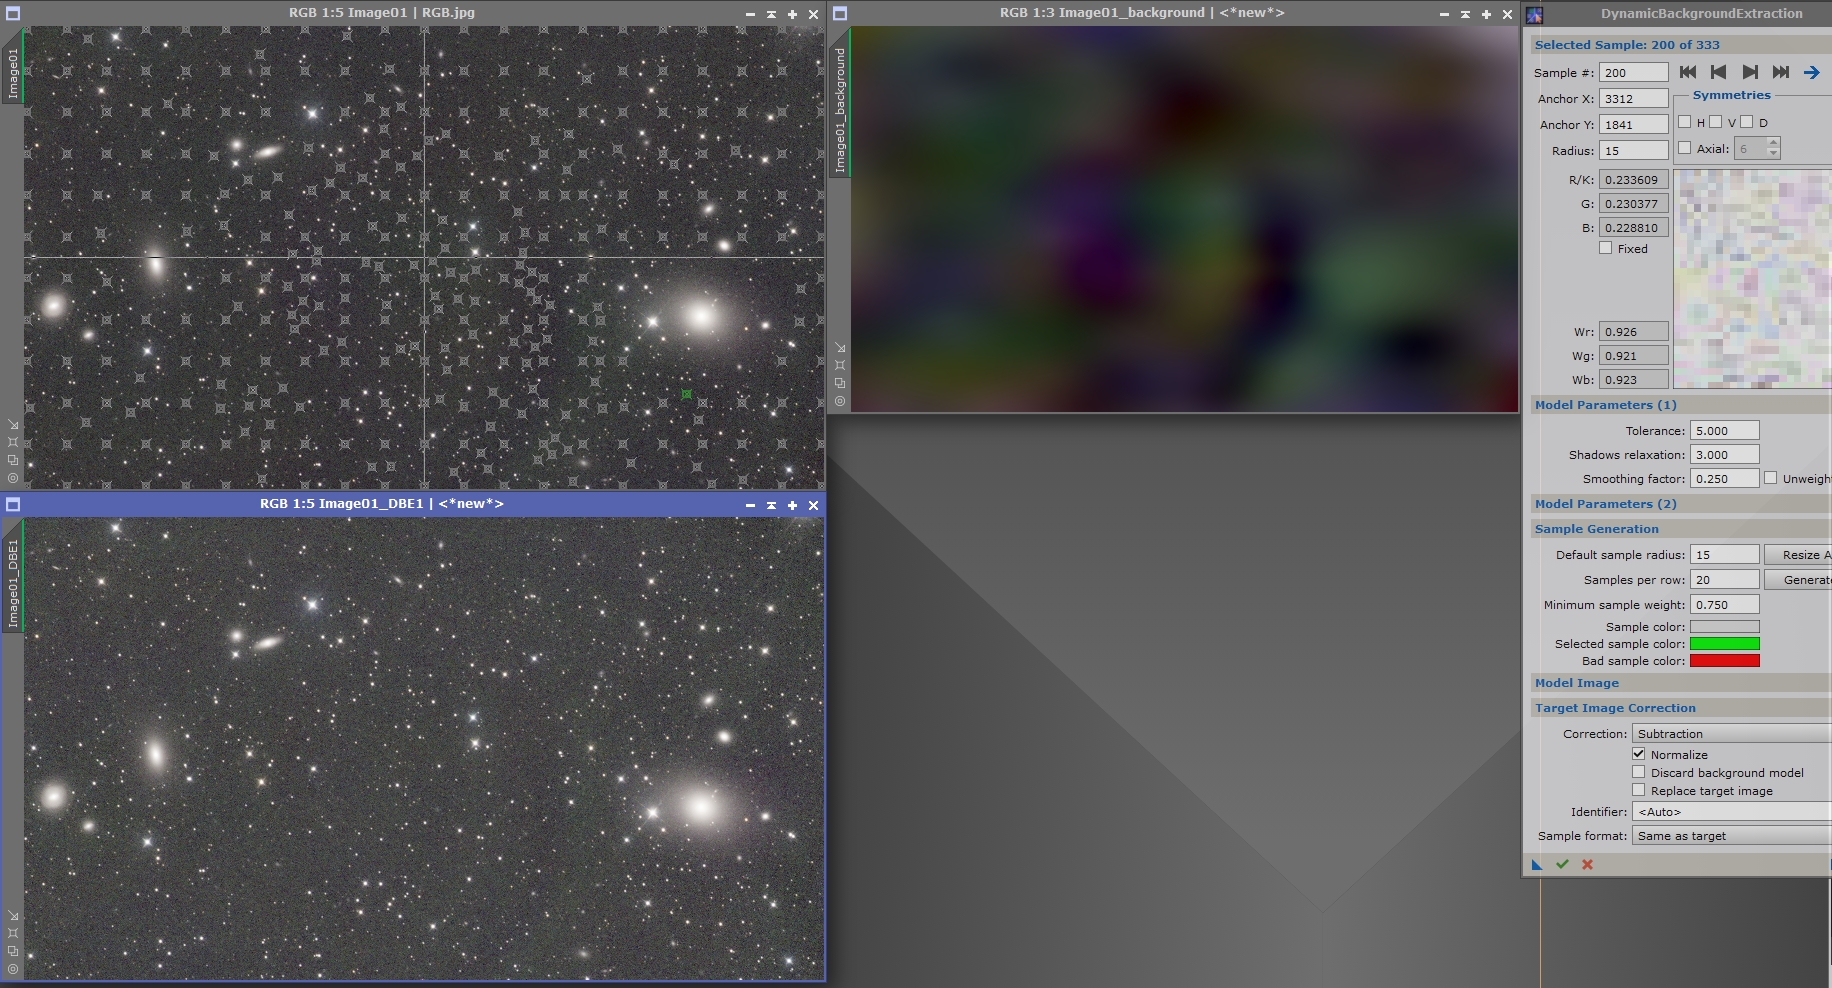Enable Discard background model
This screenshot has height=988, width=1832.
coord(1639,772)
